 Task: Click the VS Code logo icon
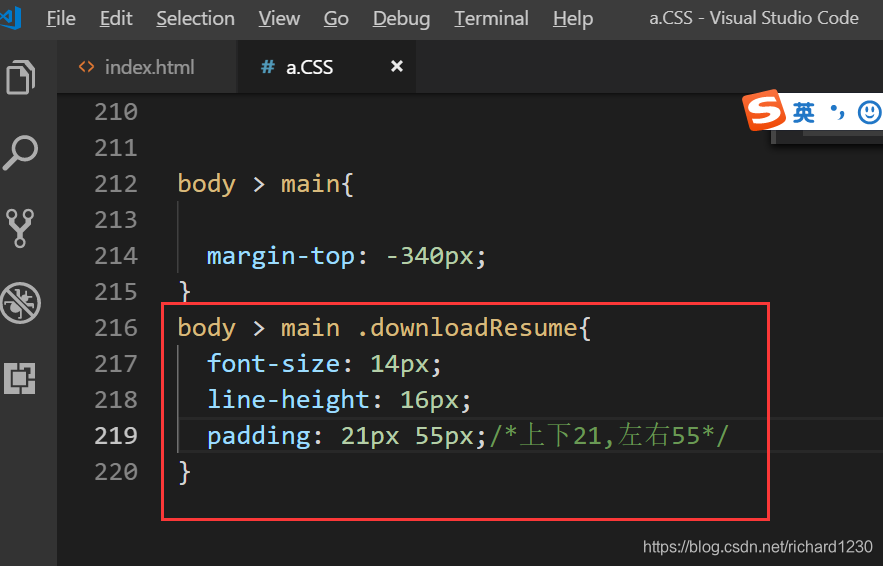(x=10, y=18)
